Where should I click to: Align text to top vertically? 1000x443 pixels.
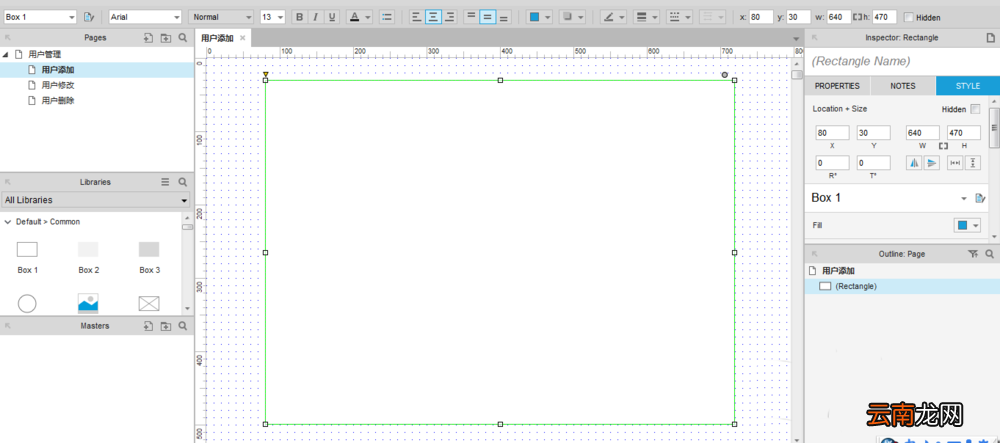pos(471,17)
